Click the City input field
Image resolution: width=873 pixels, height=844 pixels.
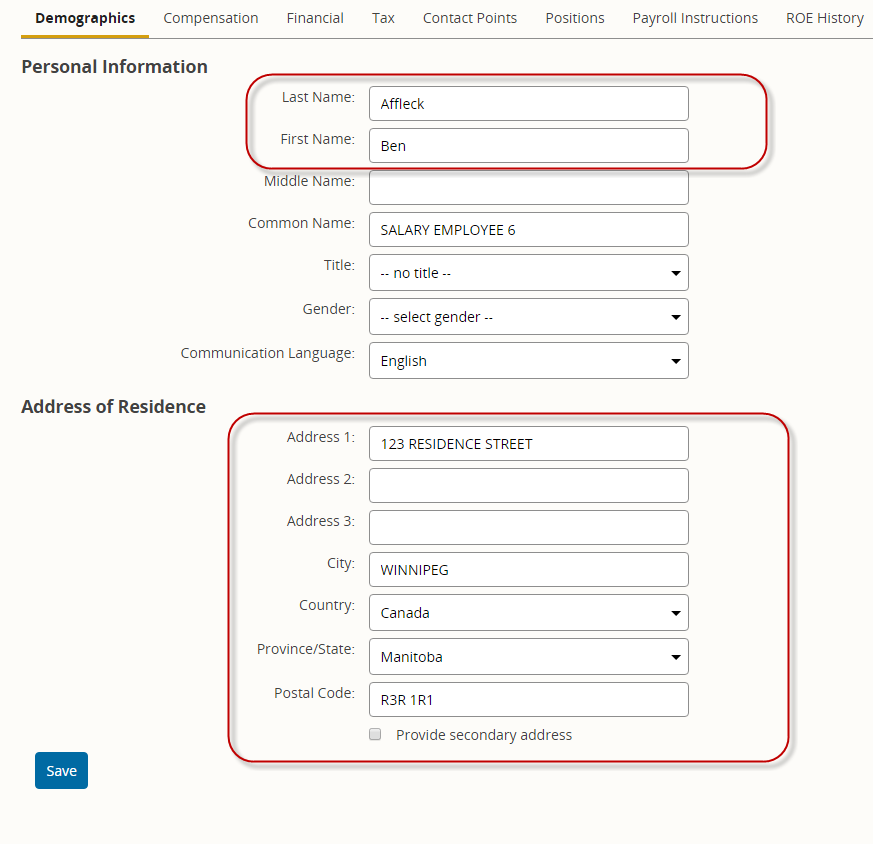(x=528, y=570)
